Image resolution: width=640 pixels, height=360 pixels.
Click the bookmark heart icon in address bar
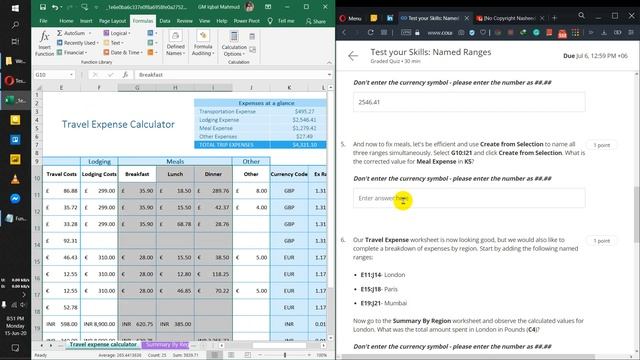[x=483, y=33]
